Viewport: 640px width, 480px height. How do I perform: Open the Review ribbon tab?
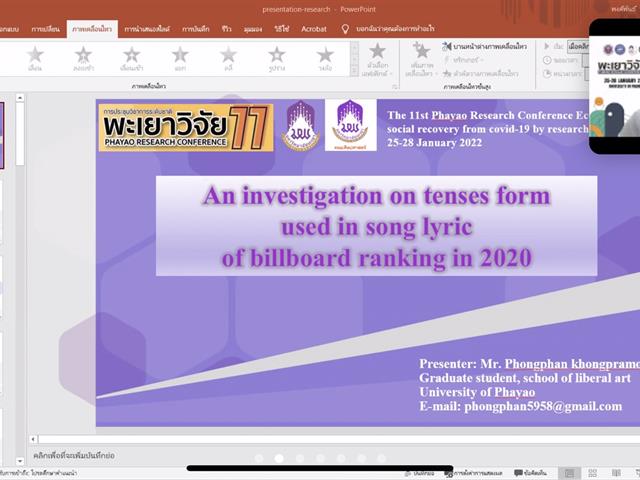[x=227, y=29]
